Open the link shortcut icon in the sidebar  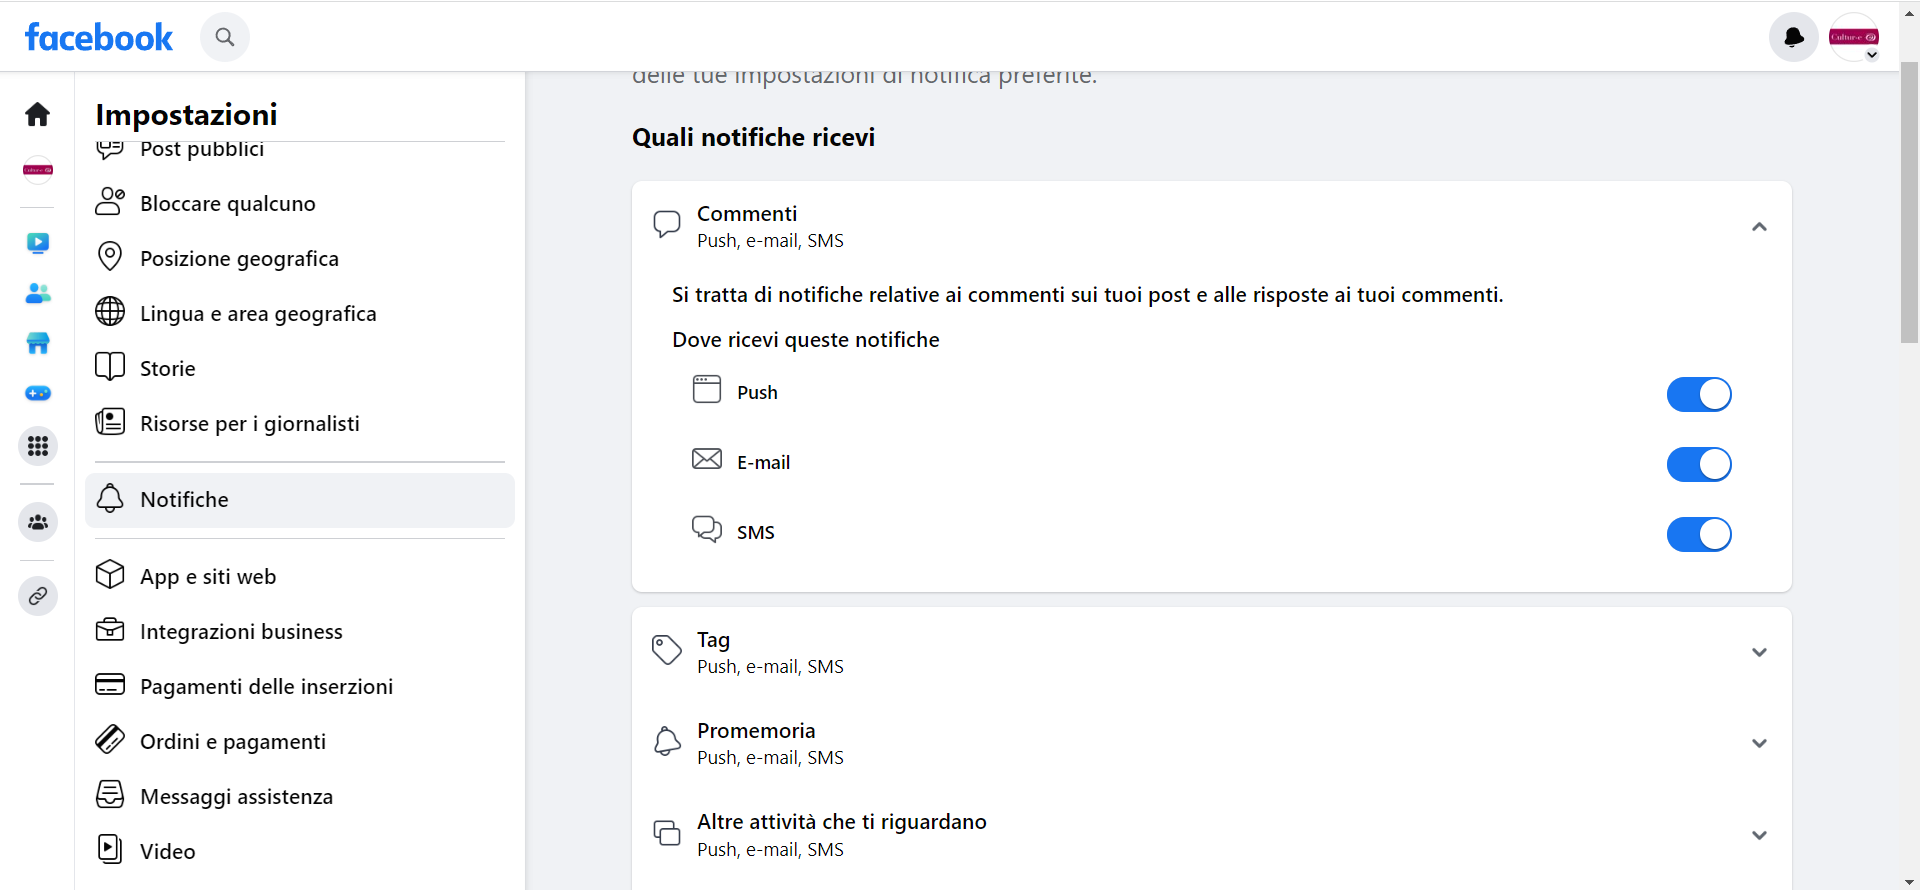point(37,596)
